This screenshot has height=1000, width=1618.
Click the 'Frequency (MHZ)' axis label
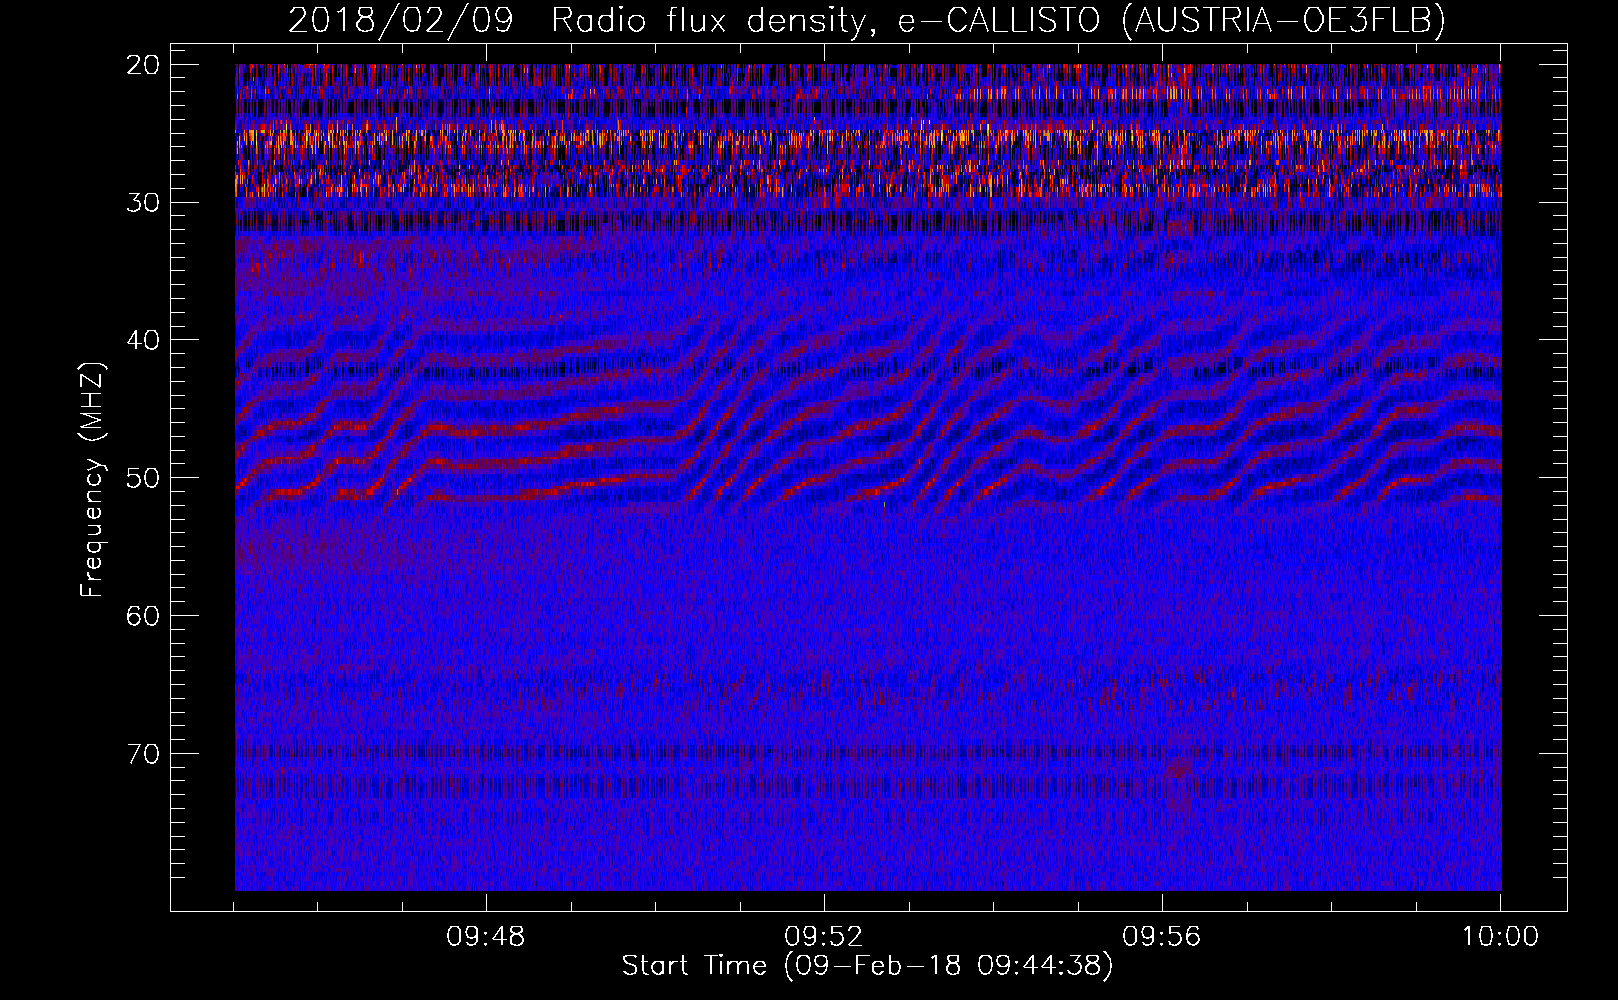click(92, 480)
